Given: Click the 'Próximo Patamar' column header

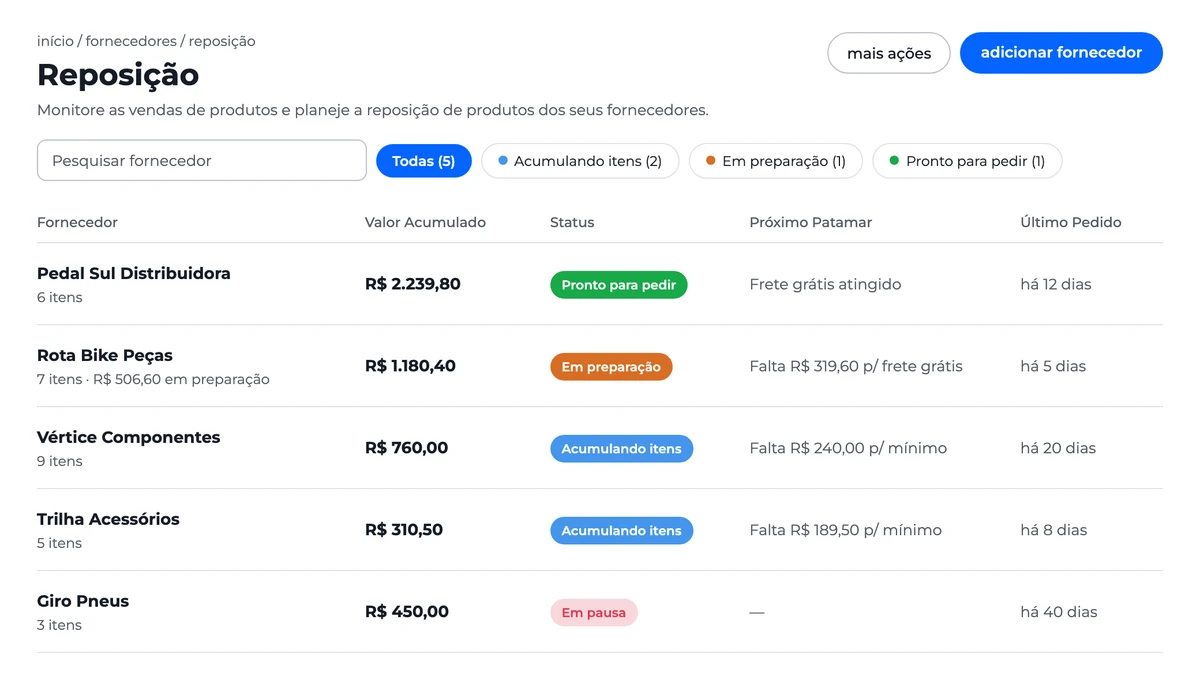Looking at the screenshot, I should pyautogui.click(x=810, y=222).
